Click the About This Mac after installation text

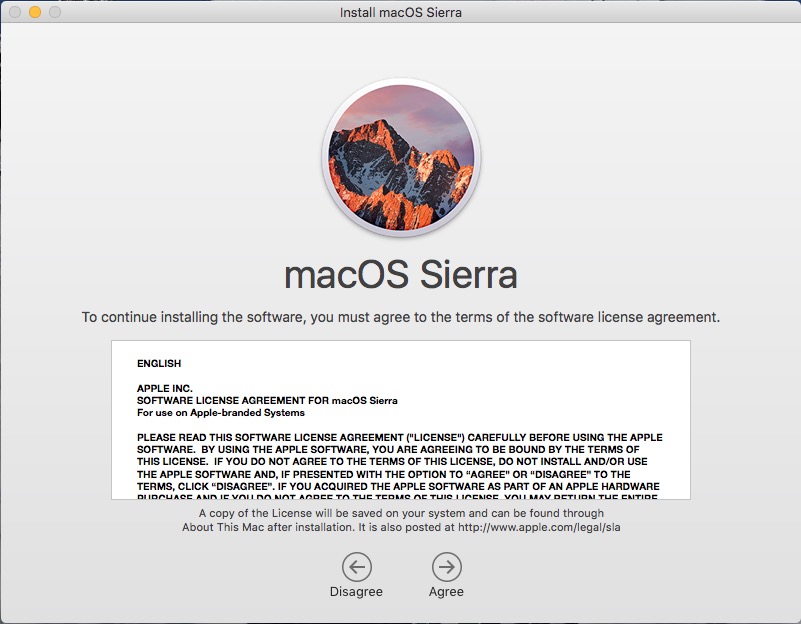point(260,527)
